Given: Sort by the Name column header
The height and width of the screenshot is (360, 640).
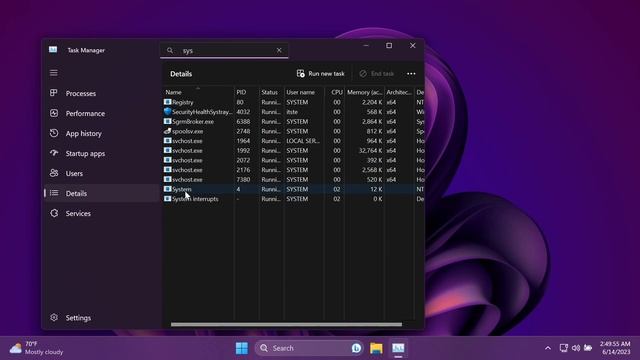Looking at the screenshot, I should [198, 92].
